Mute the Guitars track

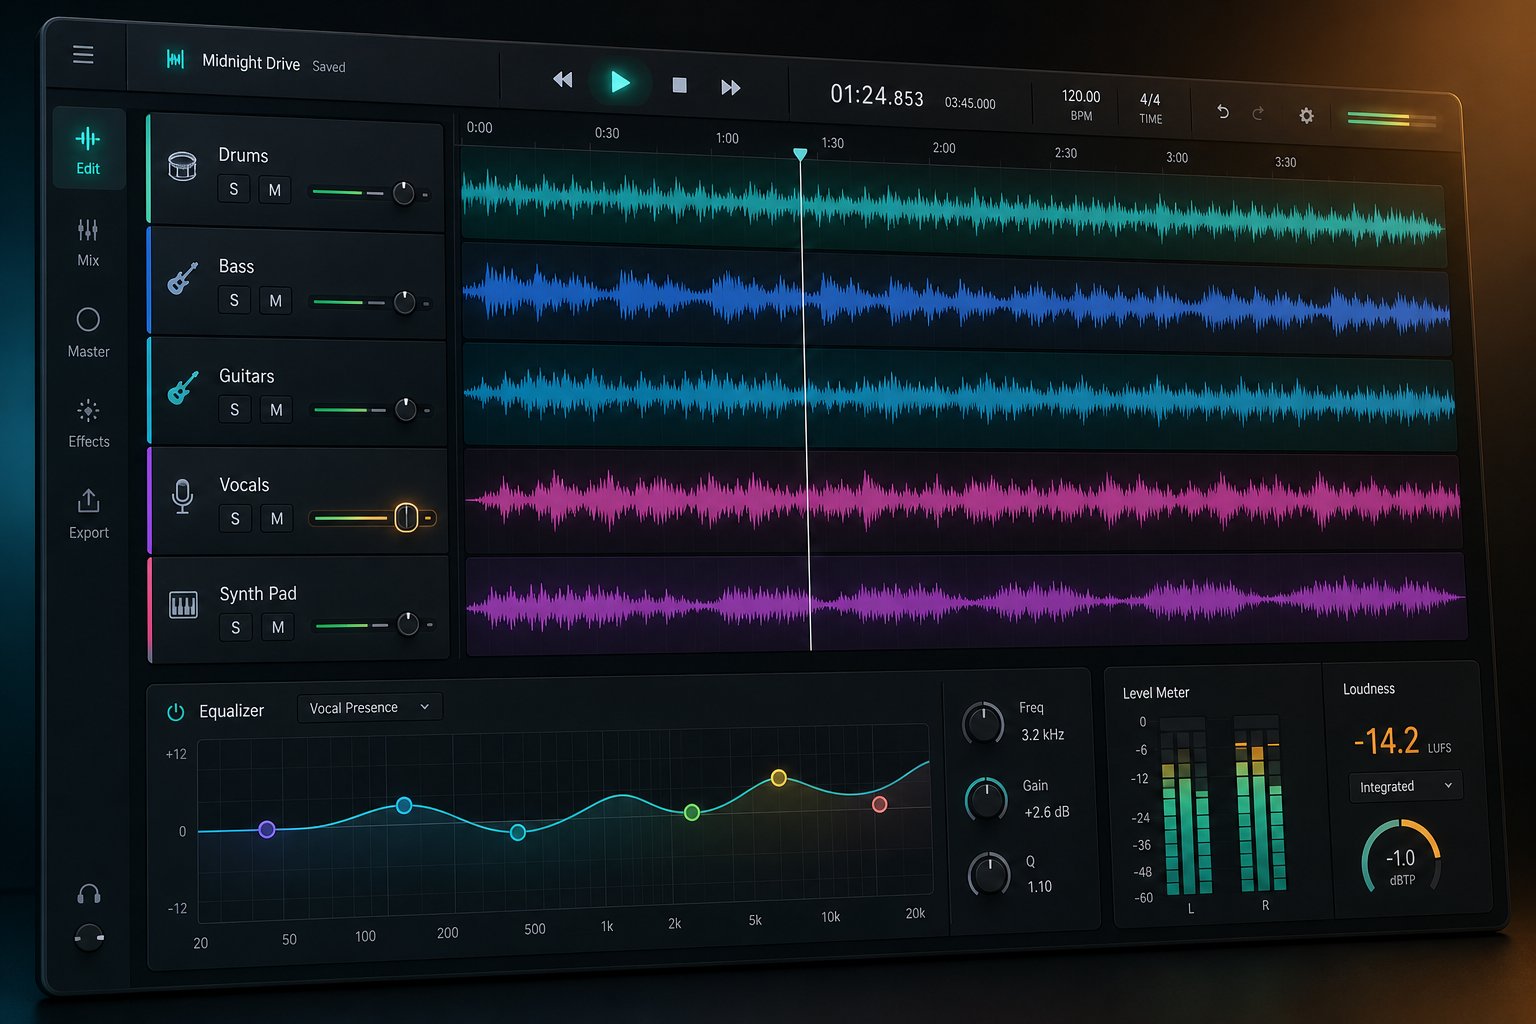tap(276, 410)
